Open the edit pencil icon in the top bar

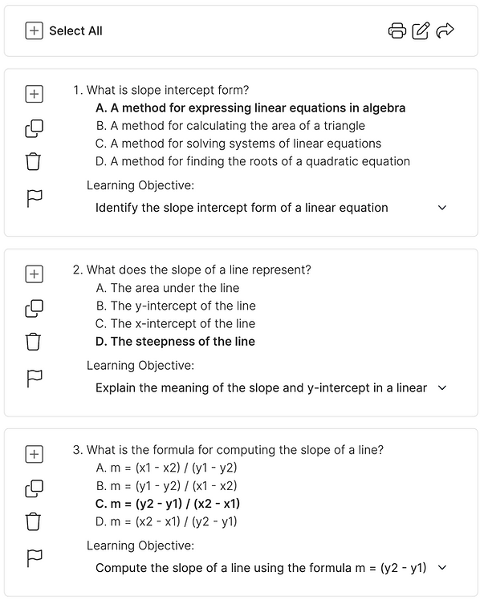tap(421, 31)
